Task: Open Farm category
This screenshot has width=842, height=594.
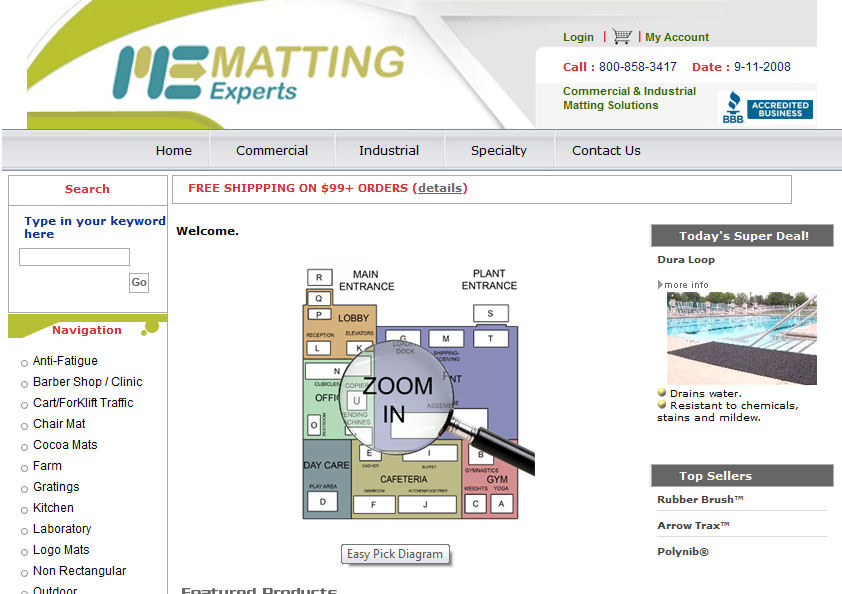Action: pyautogui.click(x=47, y=466)
